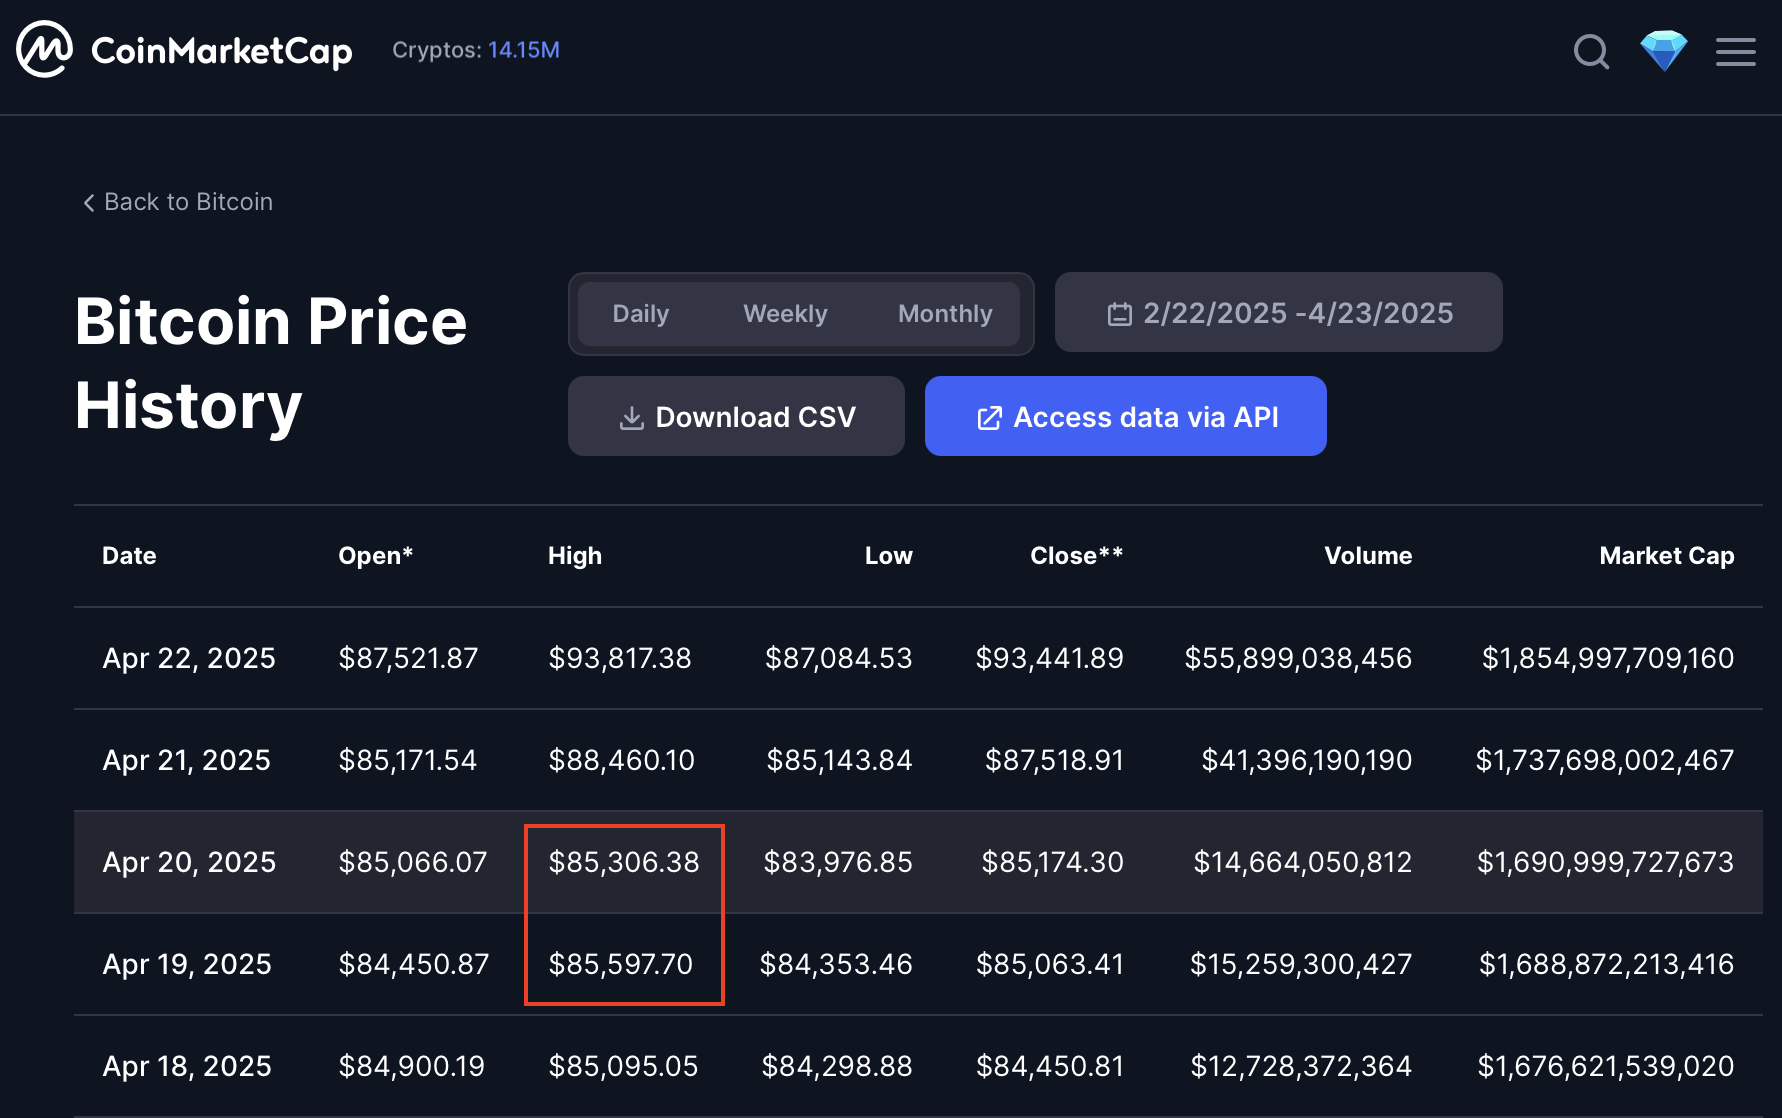The image size is (1782, 1118).
Task: Click market cap $1,737,698,002,467
Action: pyautogui.click(x=1605, y=760)
